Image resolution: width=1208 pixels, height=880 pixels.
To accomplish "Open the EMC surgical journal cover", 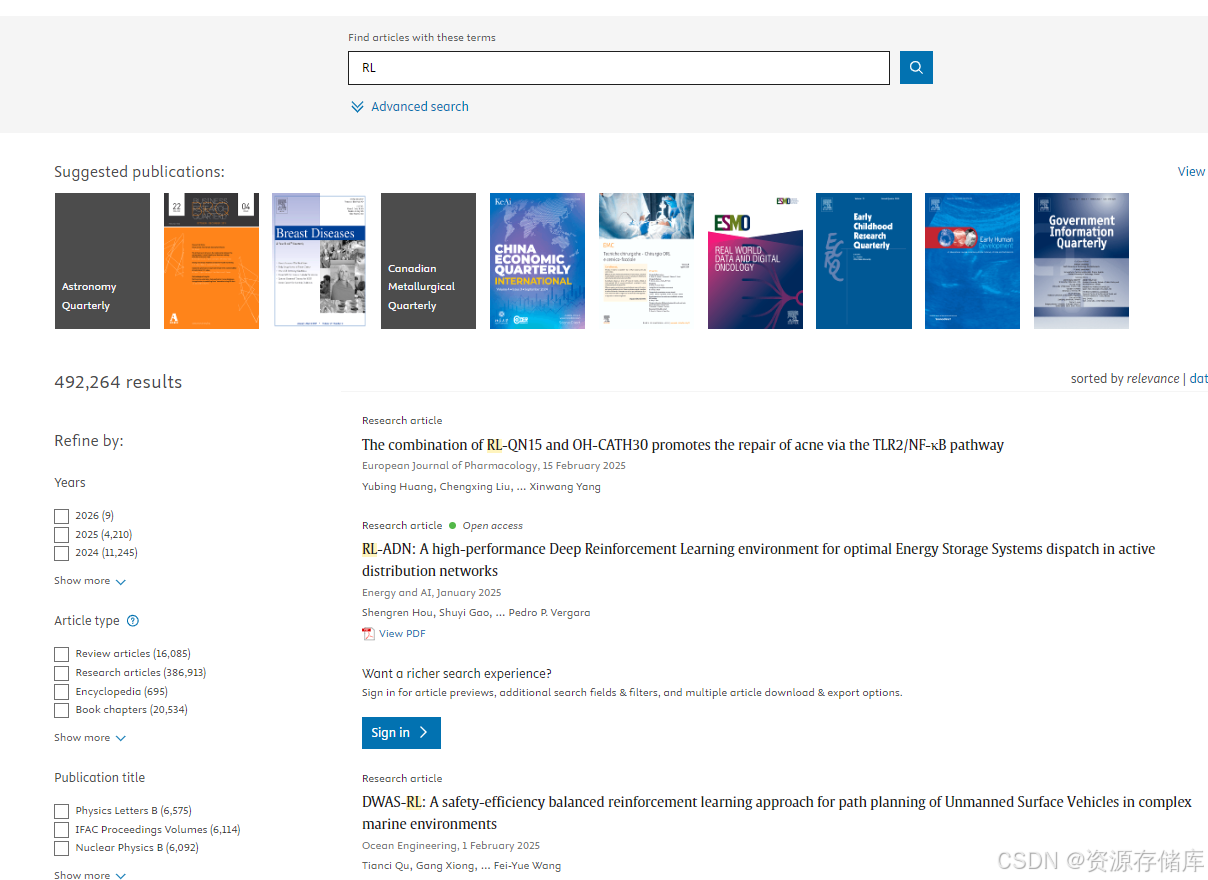I will 646,261.
